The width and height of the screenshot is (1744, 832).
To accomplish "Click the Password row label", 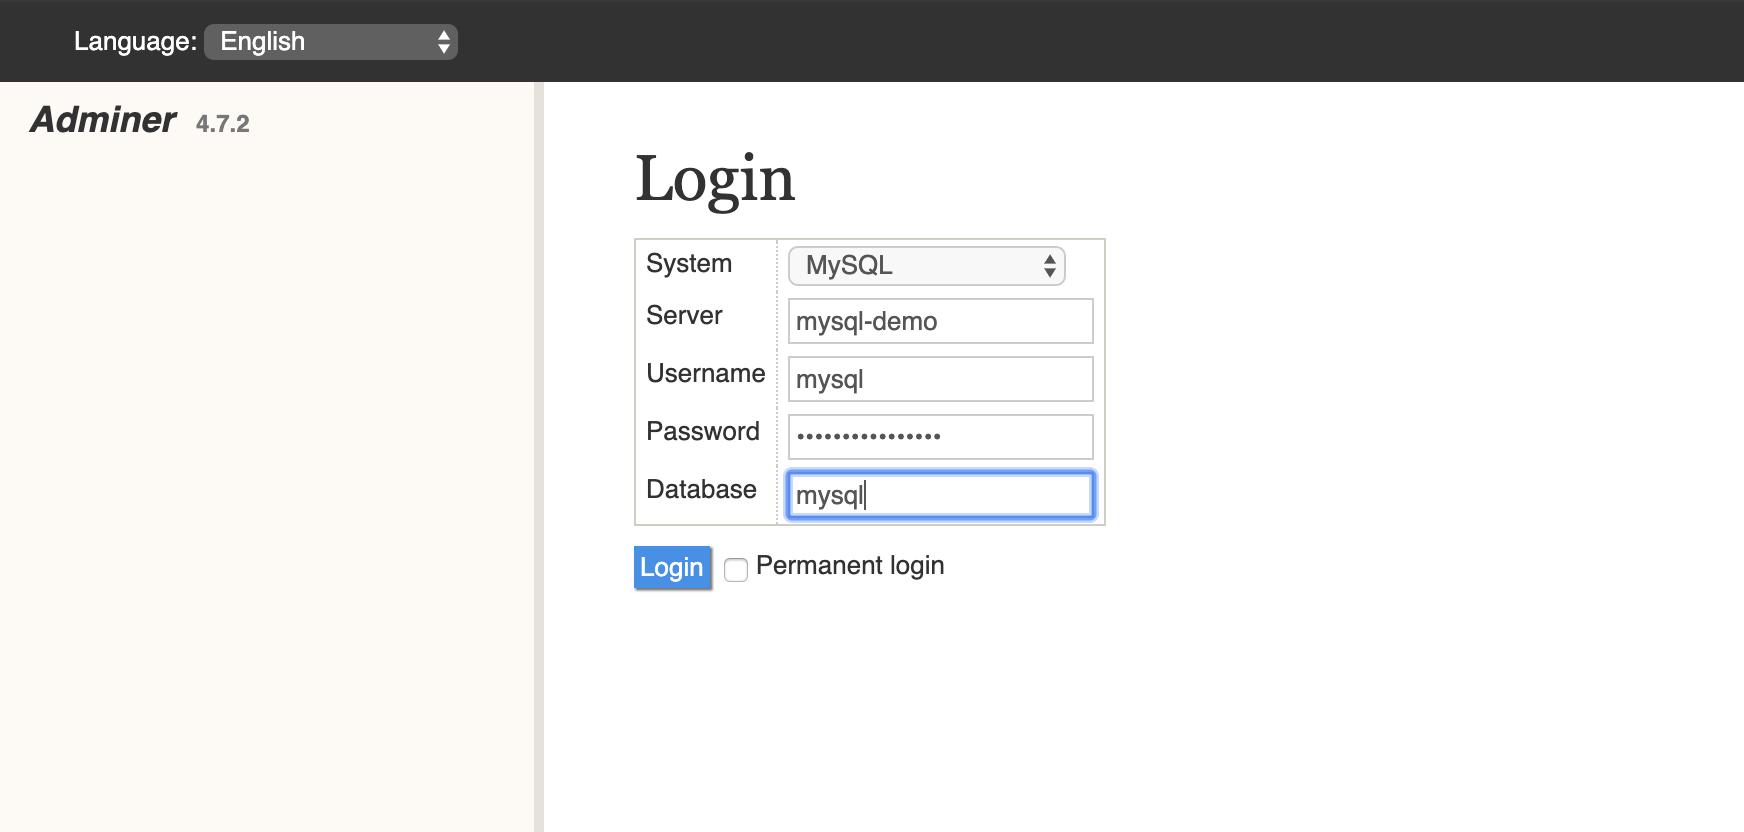I will pos(702,432).
